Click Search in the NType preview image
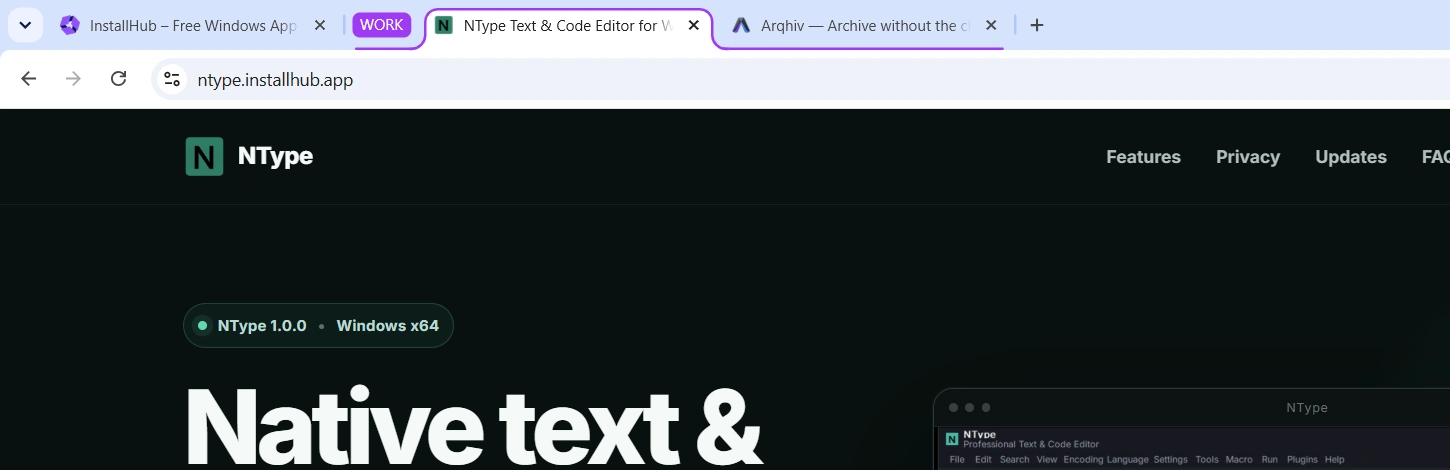 point(1014,460)
